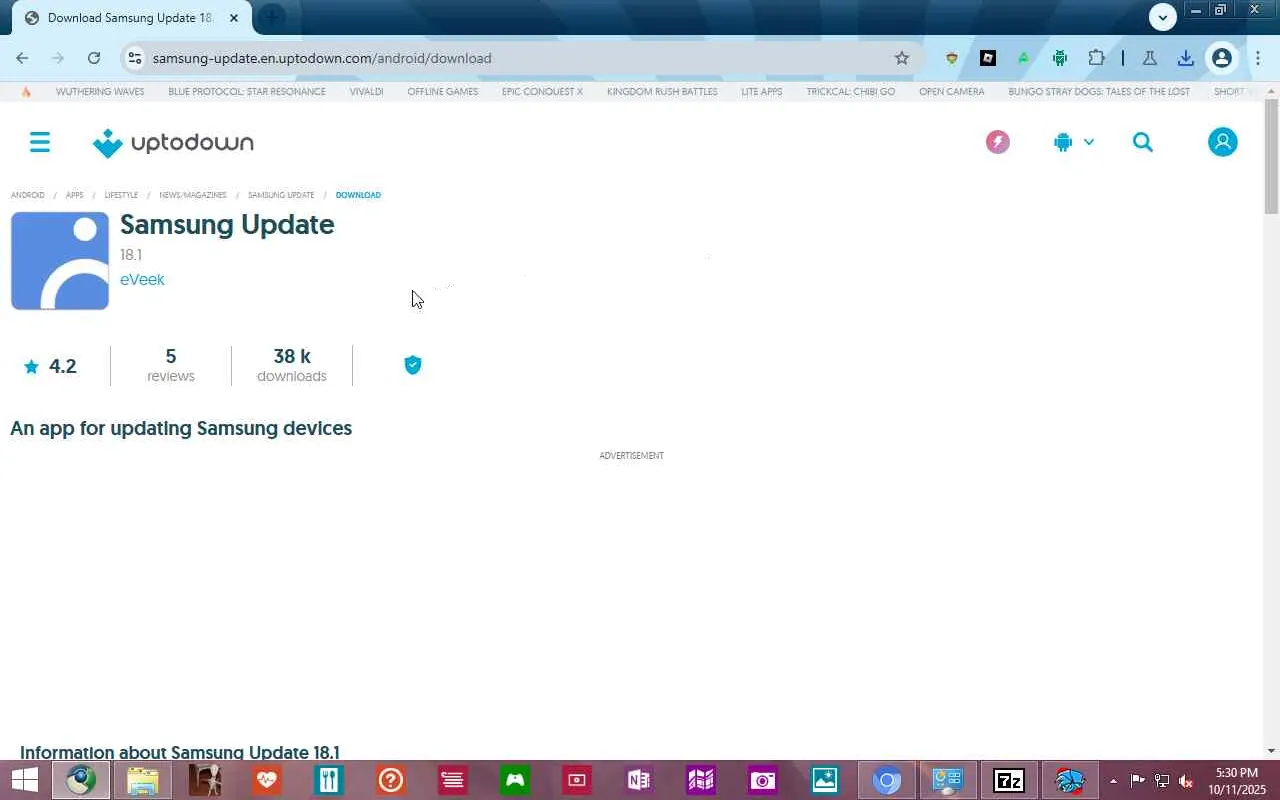Click the rating star icon

(31, 366)
